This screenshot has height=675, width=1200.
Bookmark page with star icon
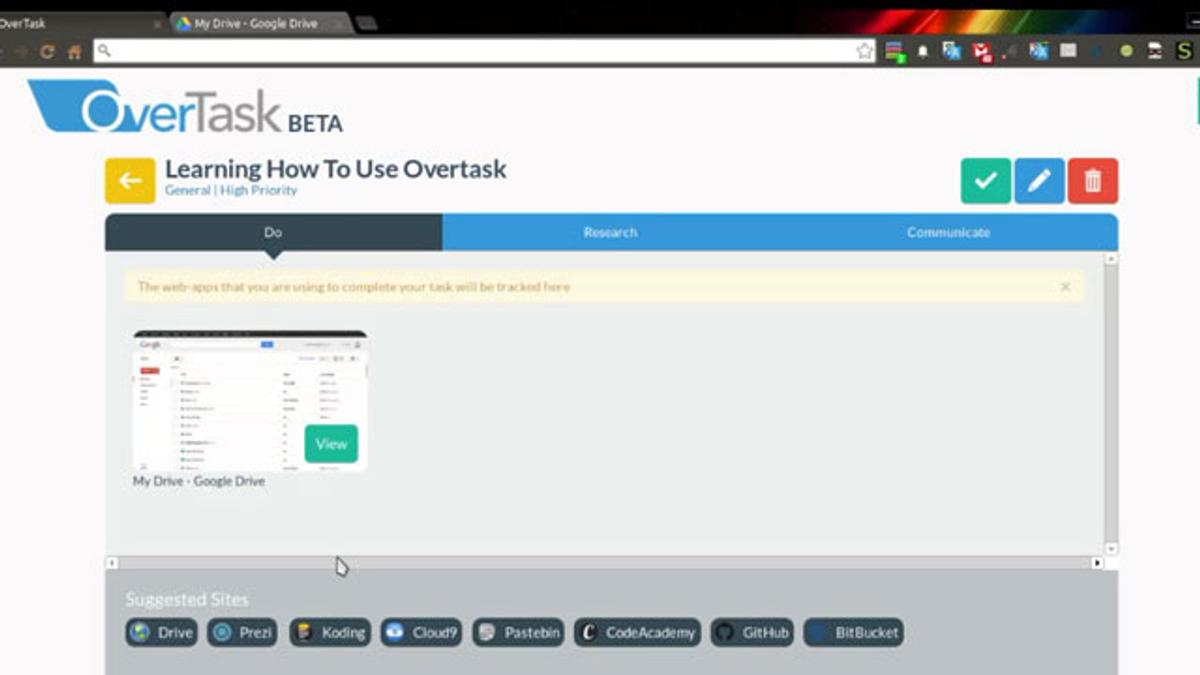(x=864, y=51)
